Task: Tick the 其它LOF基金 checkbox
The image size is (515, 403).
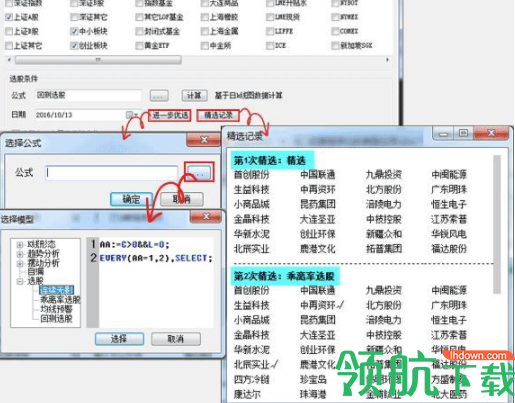Action: pos(139,17)
